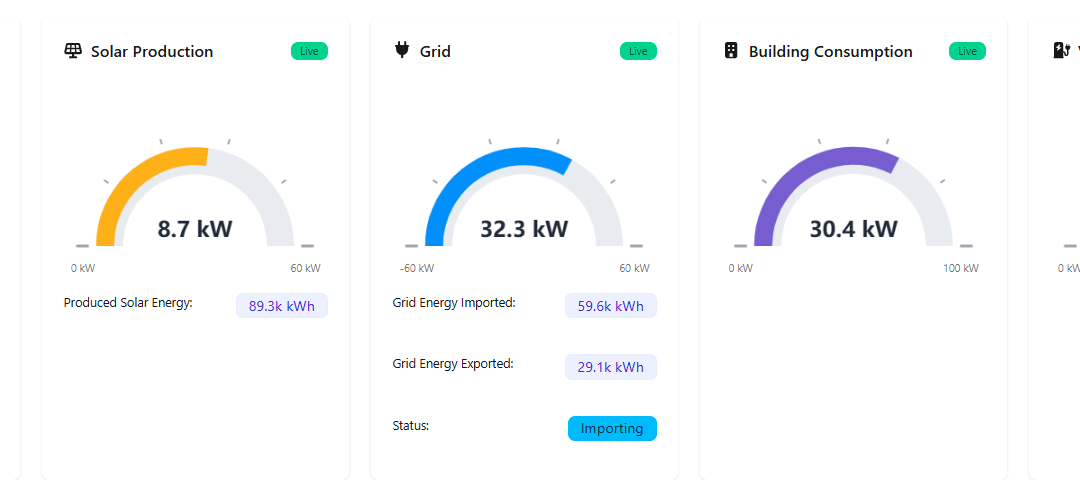This screenshot has height=480, width=1080.
Task: Click the 29.1k kWh grid exported value
Action: pyautogui.click(x=610, y=367)
